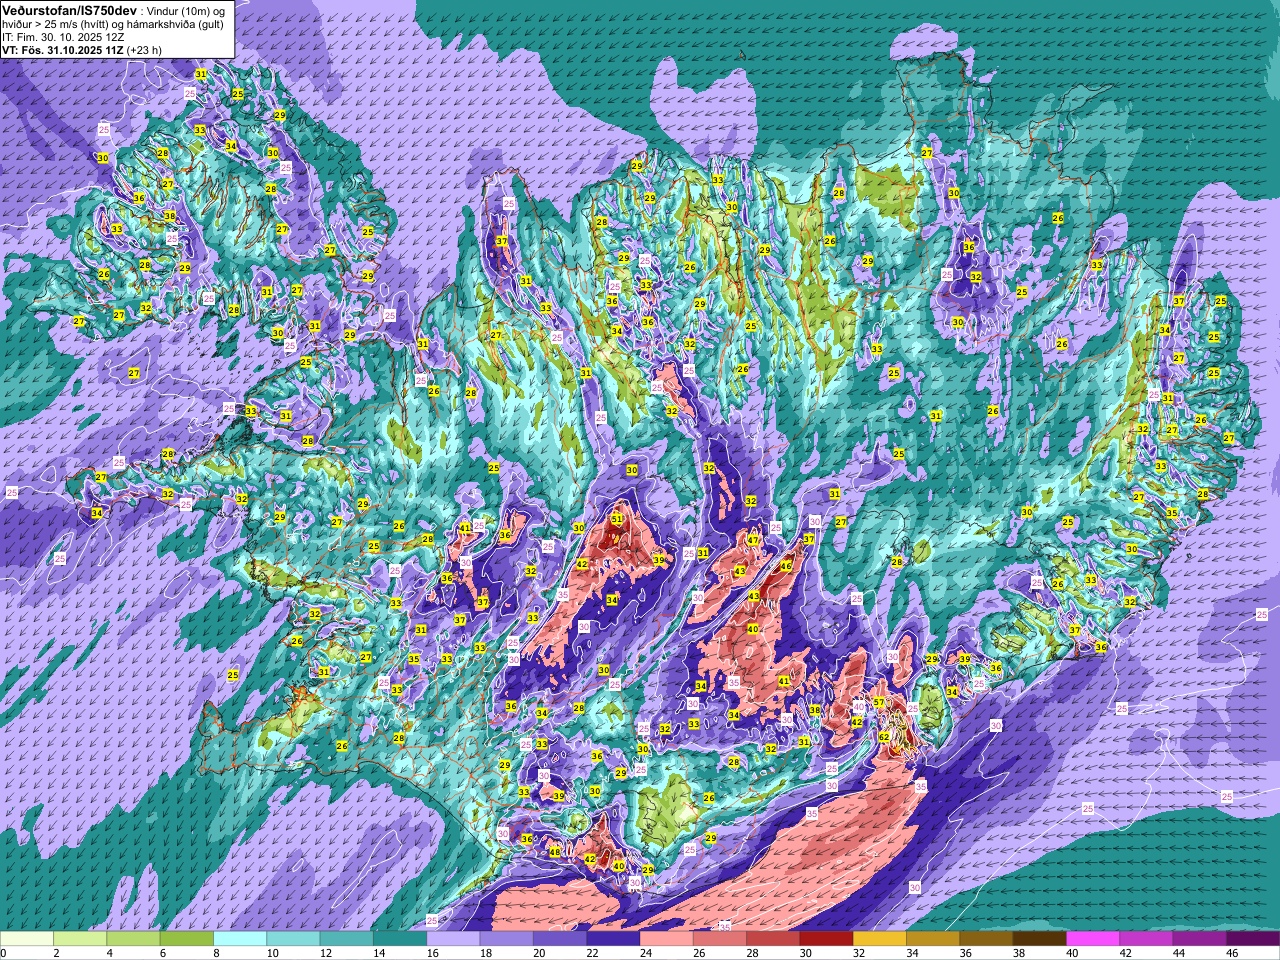Click the light cyan 8–10 legend swatch
The image size is (1280, 960).
point(240,939)
